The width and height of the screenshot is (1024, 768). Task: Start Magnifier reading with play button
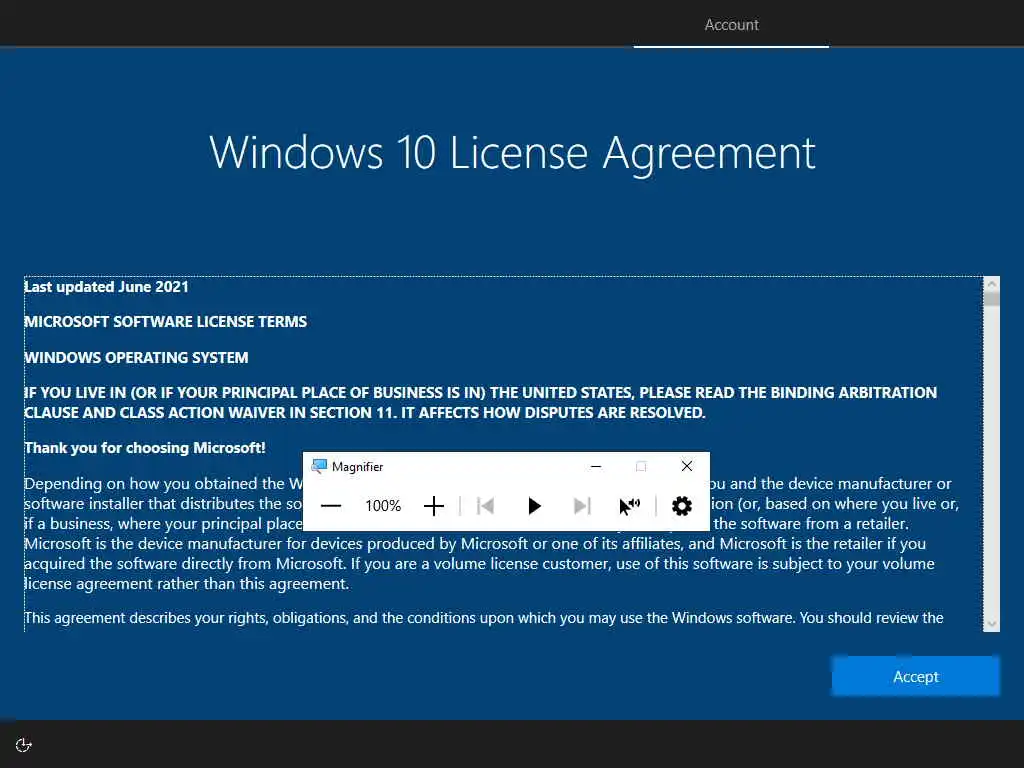pyautogui.click(x=534, y=506)
